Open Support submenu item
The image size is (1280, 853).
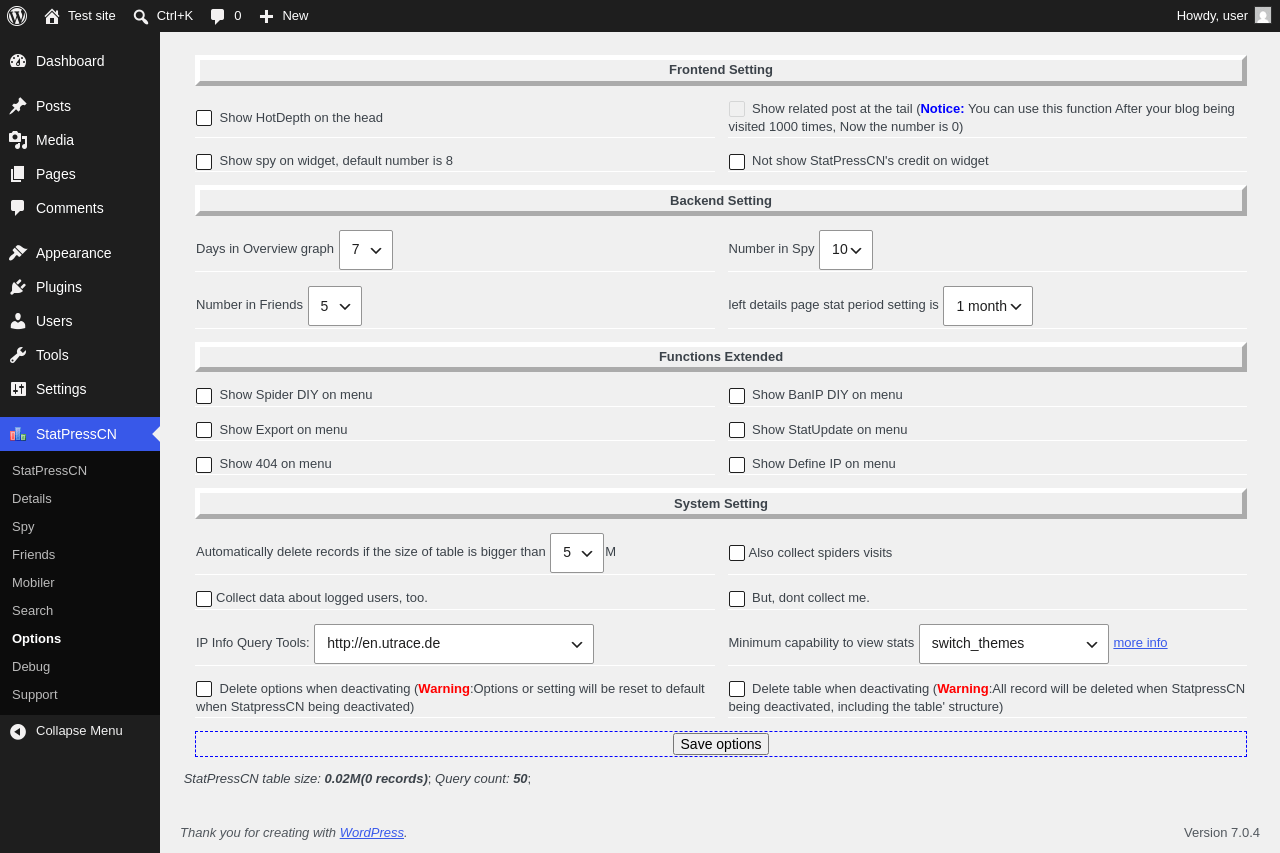[80, 694]
